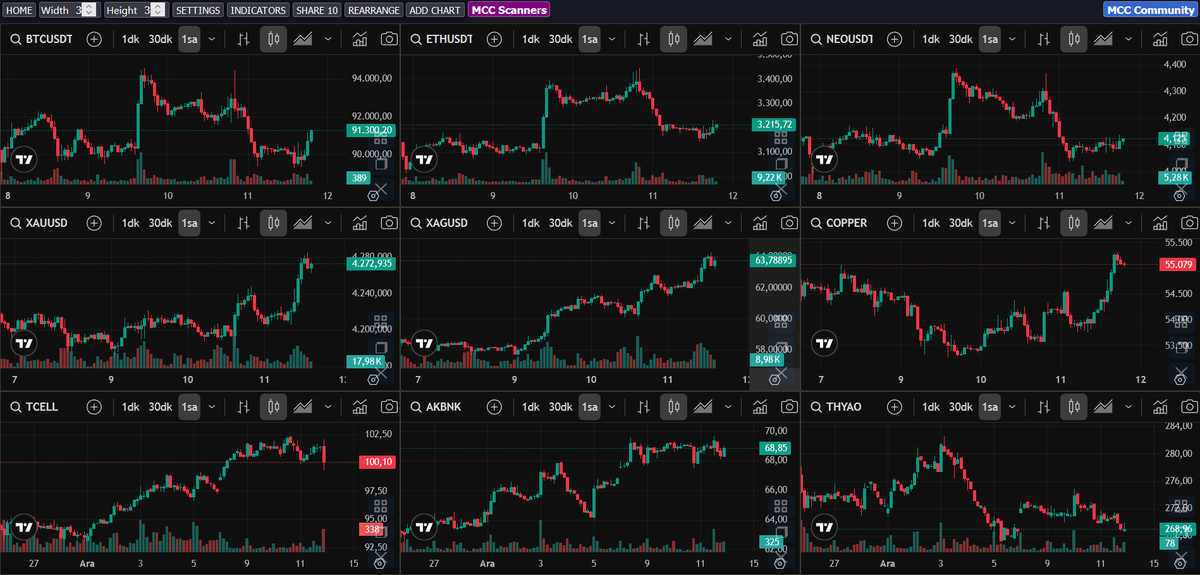Select the 1sa interval on the COPPER chart
Viewport: 1200px width, 575px height.
coord(990,222)
